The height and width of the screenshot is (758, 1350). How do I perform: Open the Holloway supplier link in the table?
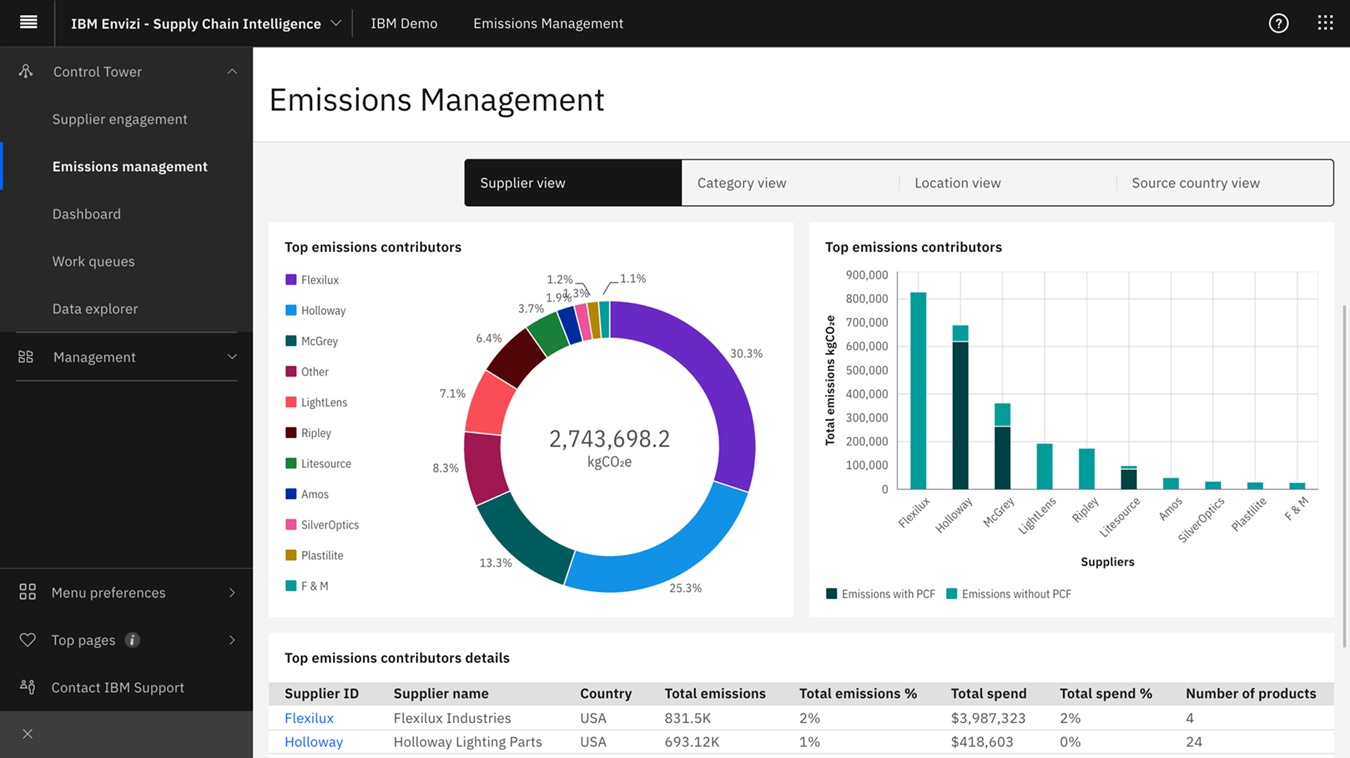pyautogui.click(x=313, y=741)
